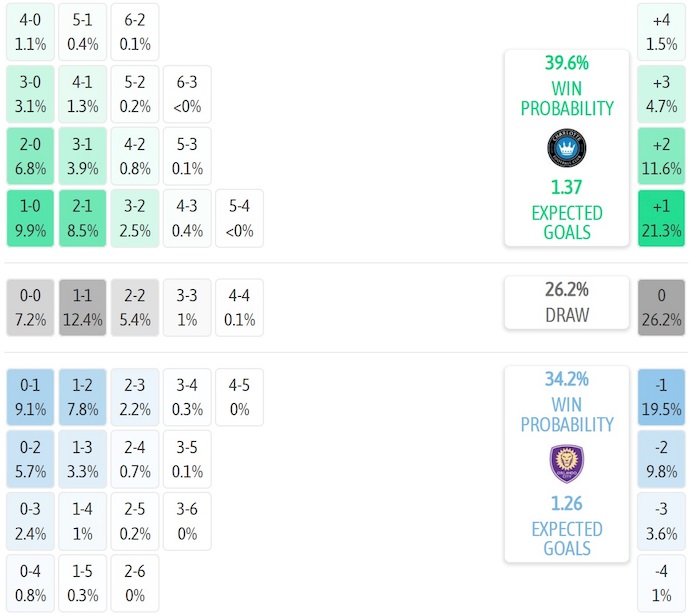The width and height of the screenshot is (690, 614).
Task: Open the 26.2% DRAW summary card
Action: coord(566,303)
